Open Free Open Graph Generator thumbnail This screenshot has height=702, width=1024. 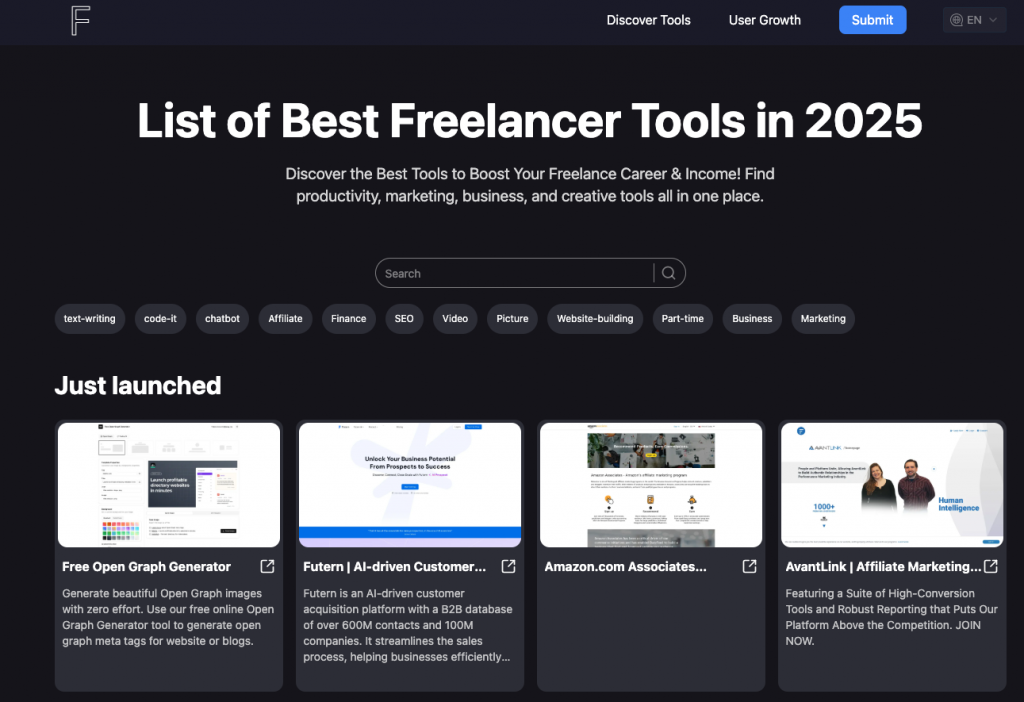tap(169, 485)
